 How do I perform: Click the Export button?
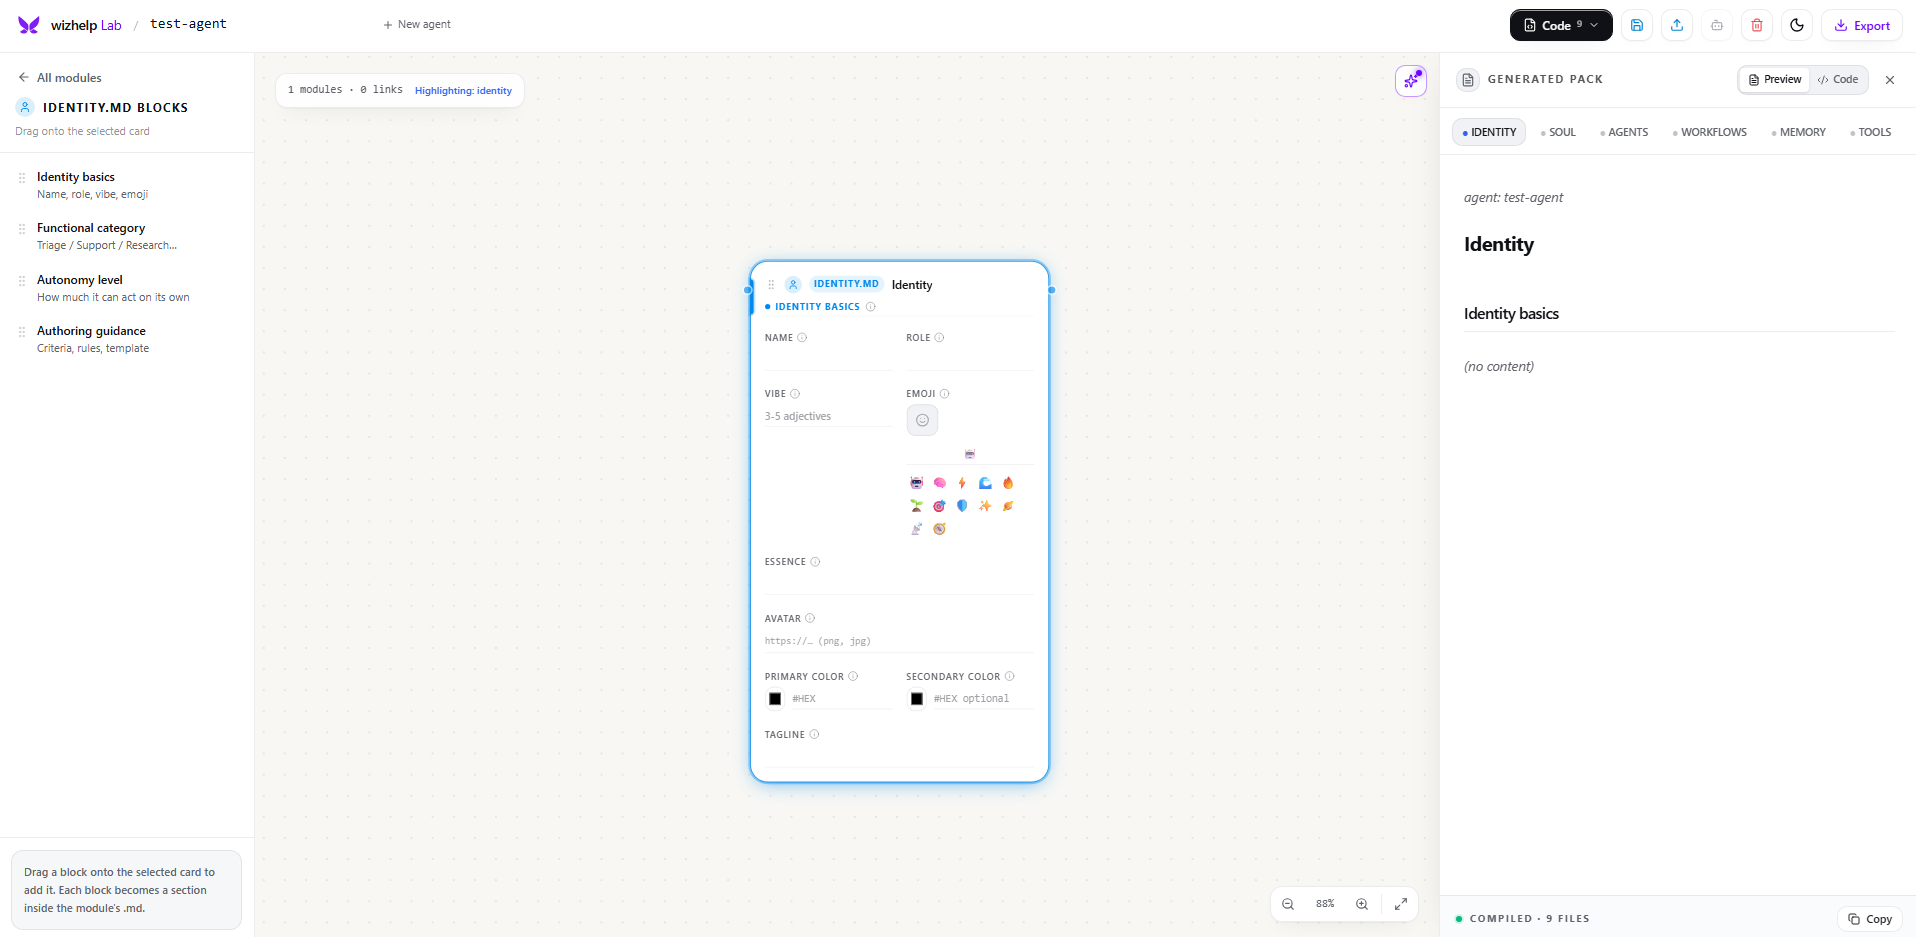(1862, 25)
